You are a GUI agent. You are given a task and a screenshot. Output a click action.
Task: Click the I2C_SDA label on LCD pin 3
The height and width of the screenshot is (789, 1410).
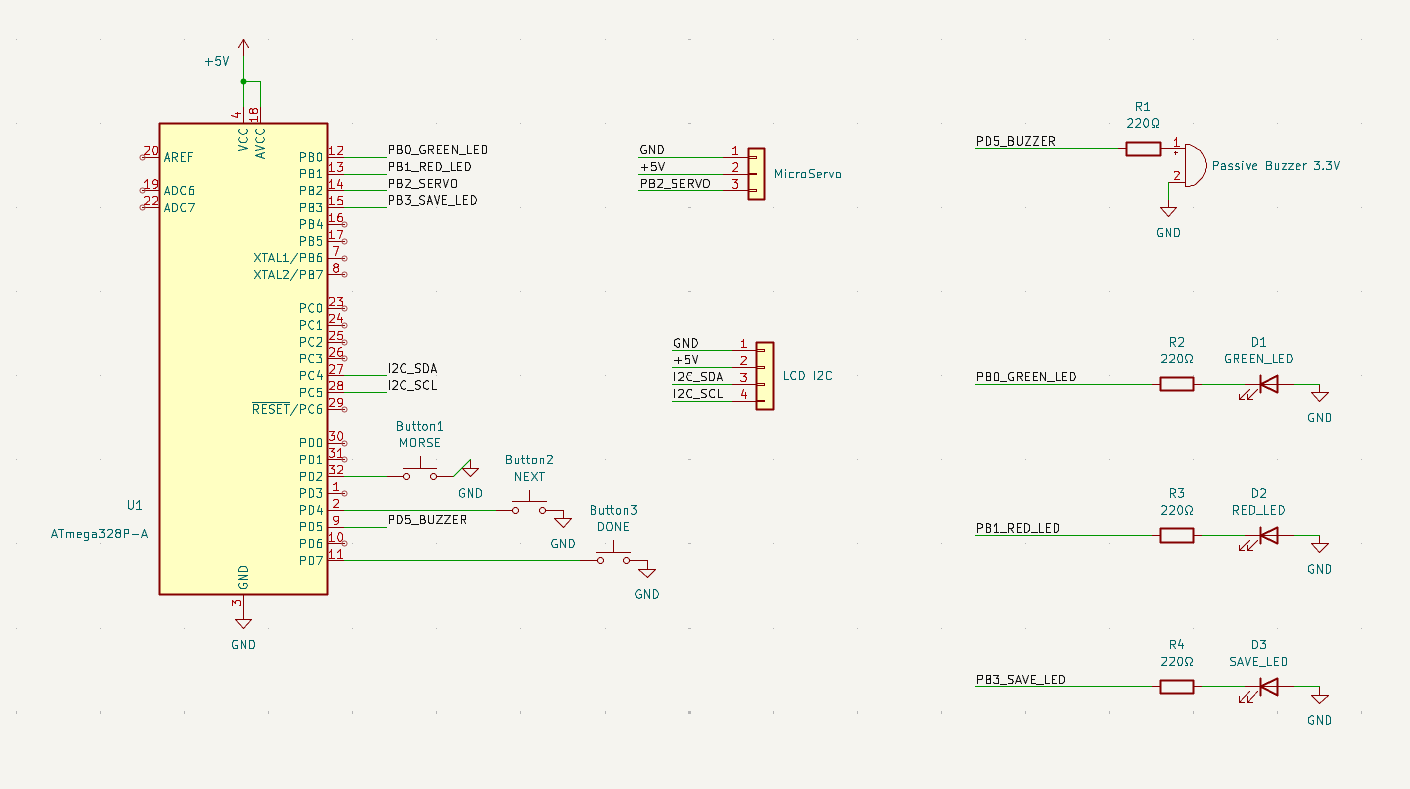coord(697,377)
